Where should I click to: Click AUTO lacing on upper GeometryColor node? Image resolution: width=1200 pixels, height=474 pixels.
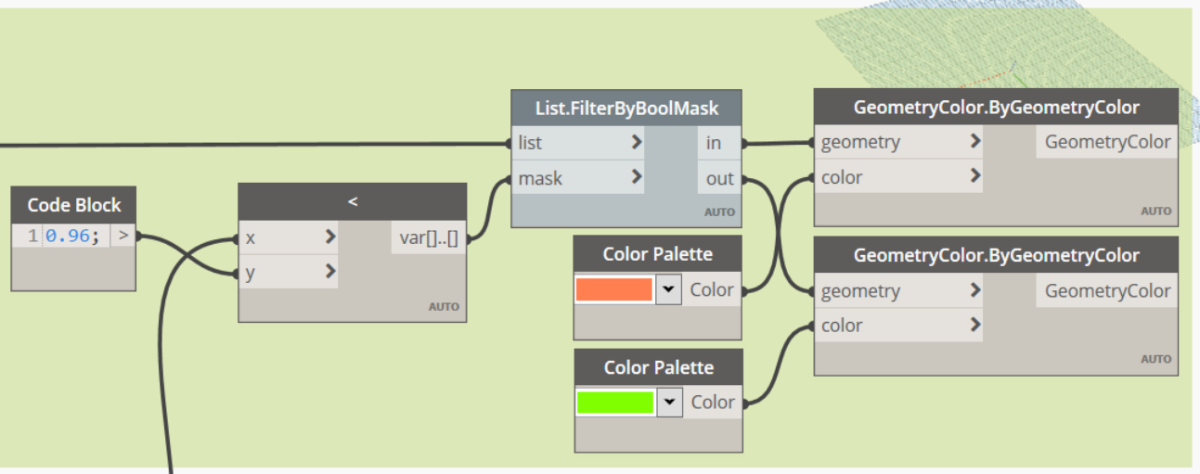(x=1157, y=211)
